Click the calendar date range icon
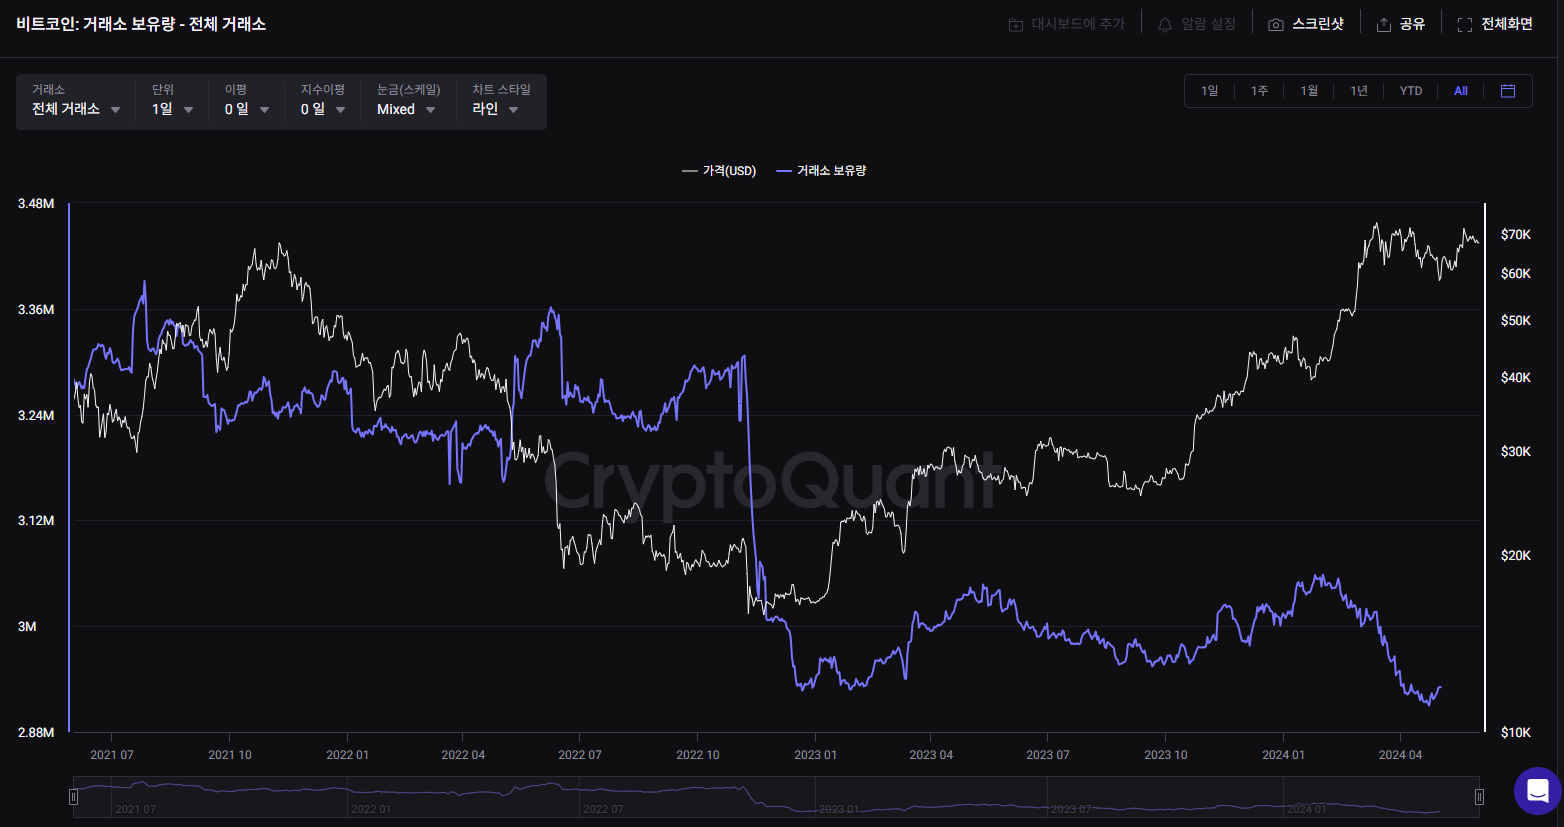The width and height of the screenshot is (1564, 827). pos(1508,91)
